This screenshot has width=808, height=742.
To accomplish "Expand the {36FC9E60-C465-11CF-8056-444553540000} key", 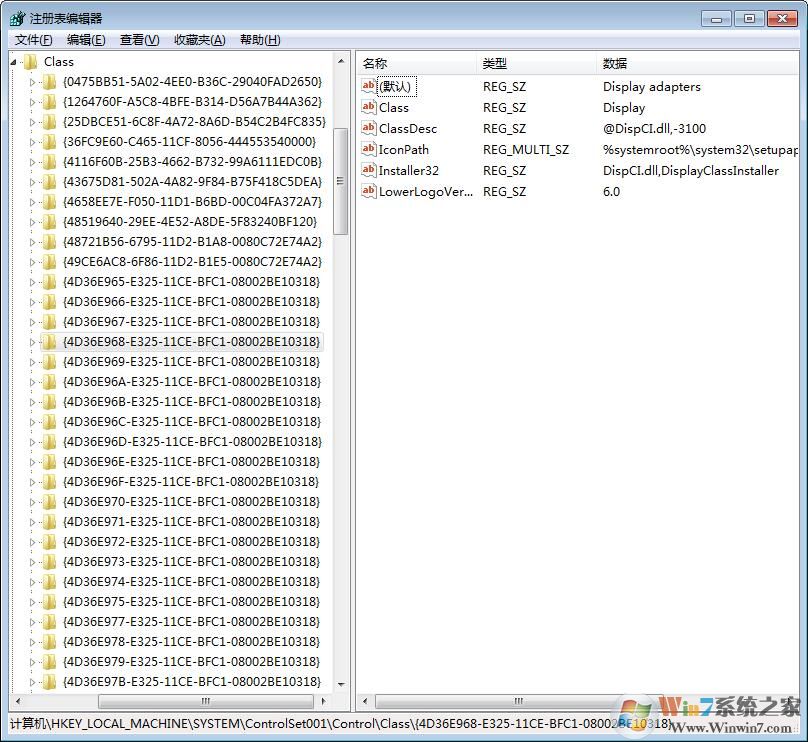I will 32,142.
